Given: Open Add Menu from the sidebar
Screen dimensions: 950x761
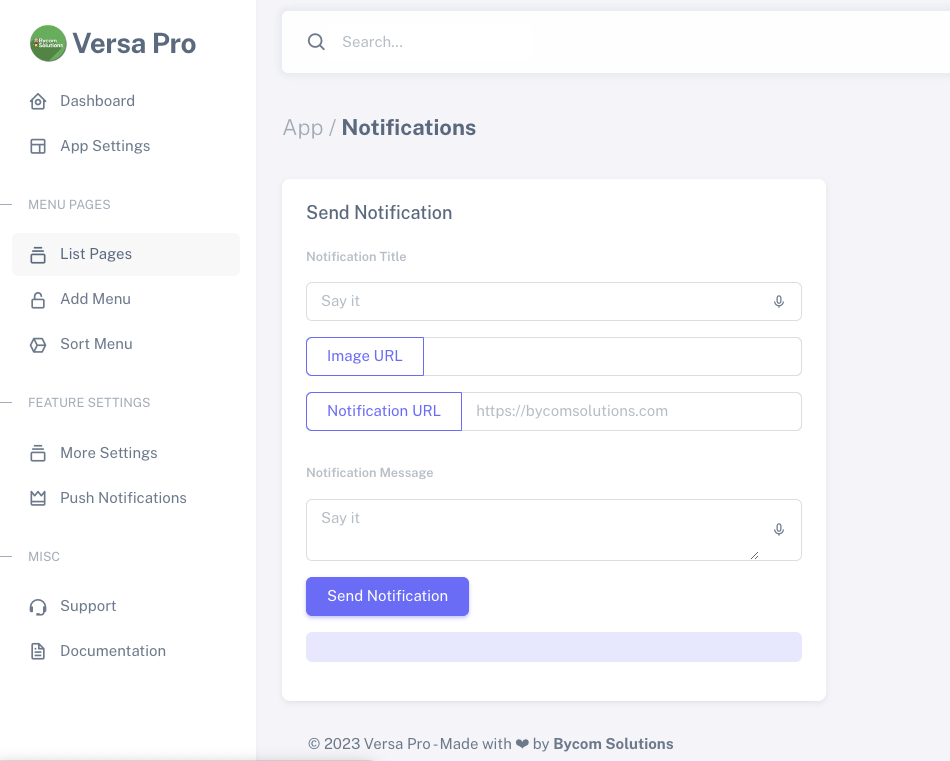Looking at the screenshot, I should pos(95,298).
